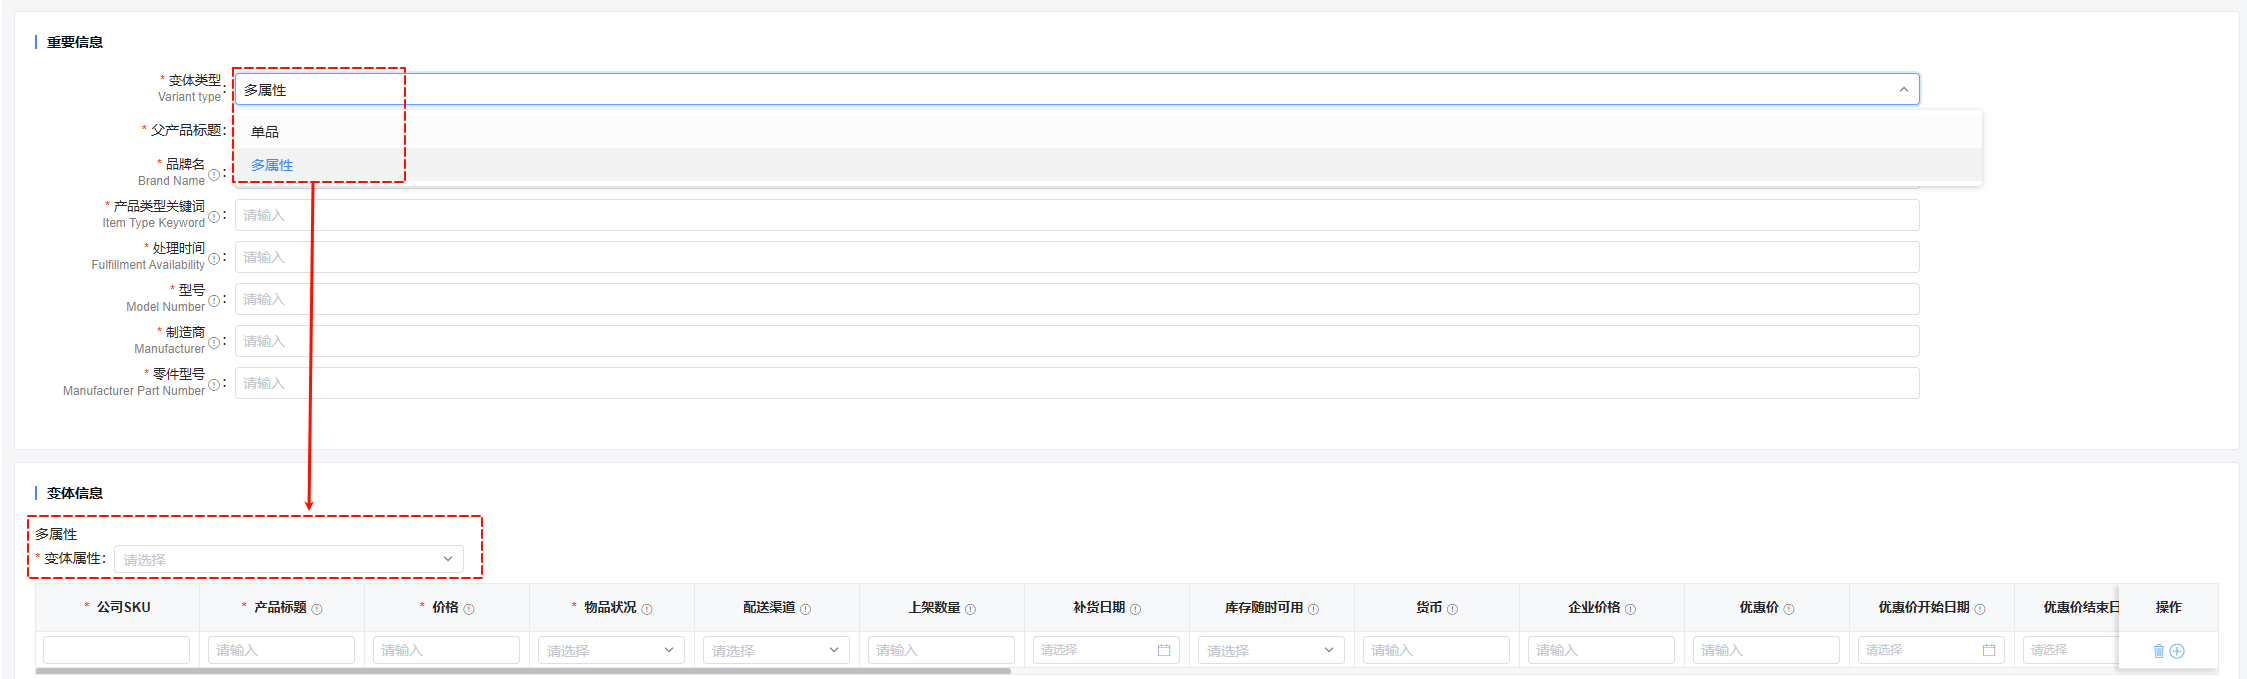Click info icon next to Brand Name label

[x=214, y=175]
